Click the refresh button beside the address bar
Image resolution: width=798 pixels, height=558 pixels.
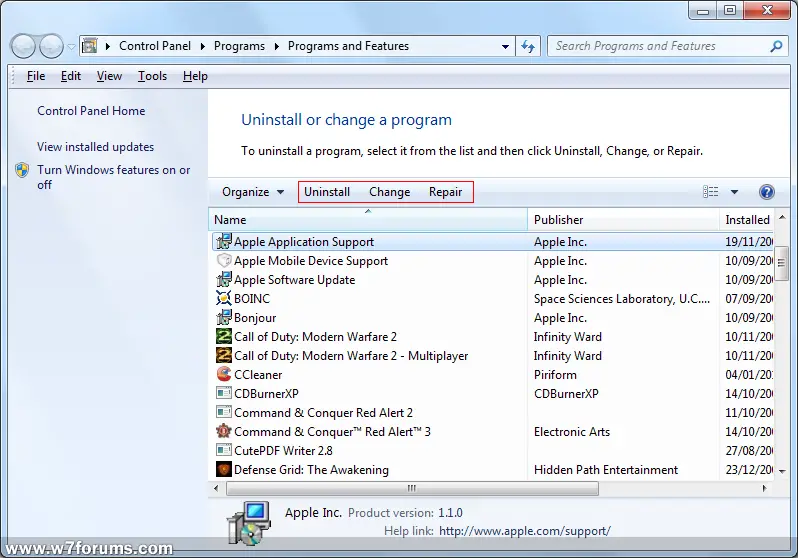(528, 46)
